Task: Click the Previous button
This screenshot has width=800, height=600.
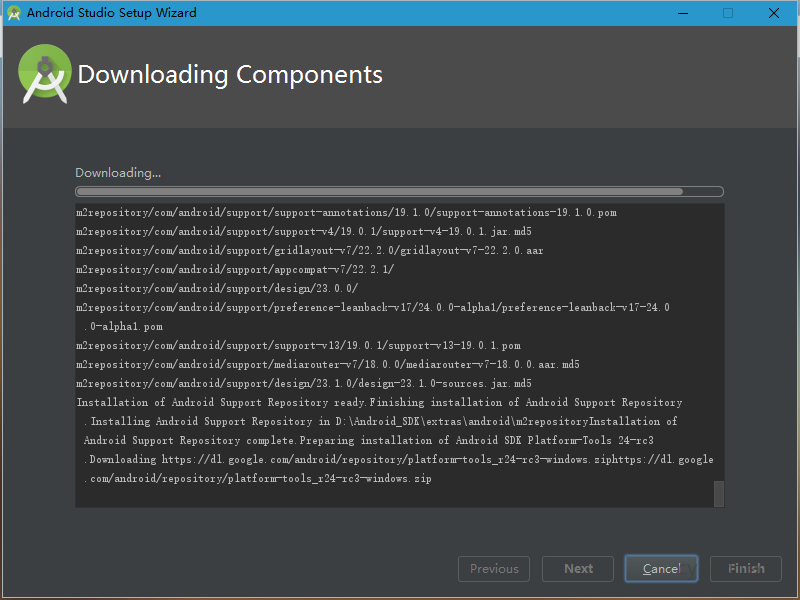Action: tap(494, 569)
